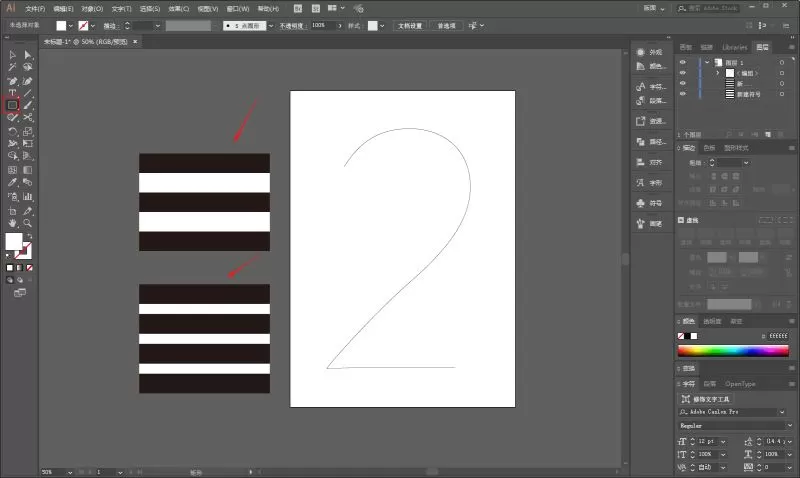Select the Hand tool
Image resolution: width=800 pixels, height=478 pixels.
(x=13, y=223)
